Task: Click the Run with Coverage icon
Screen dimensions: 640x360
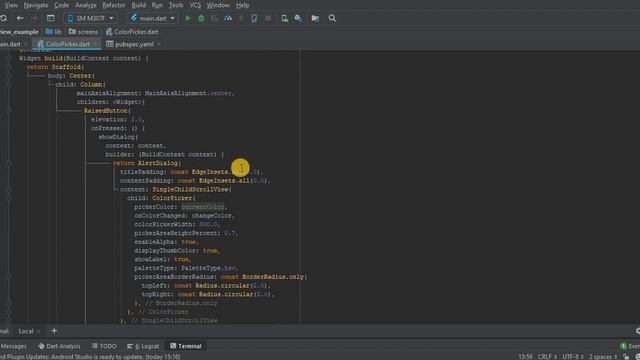Action: (x=214, y=18)
